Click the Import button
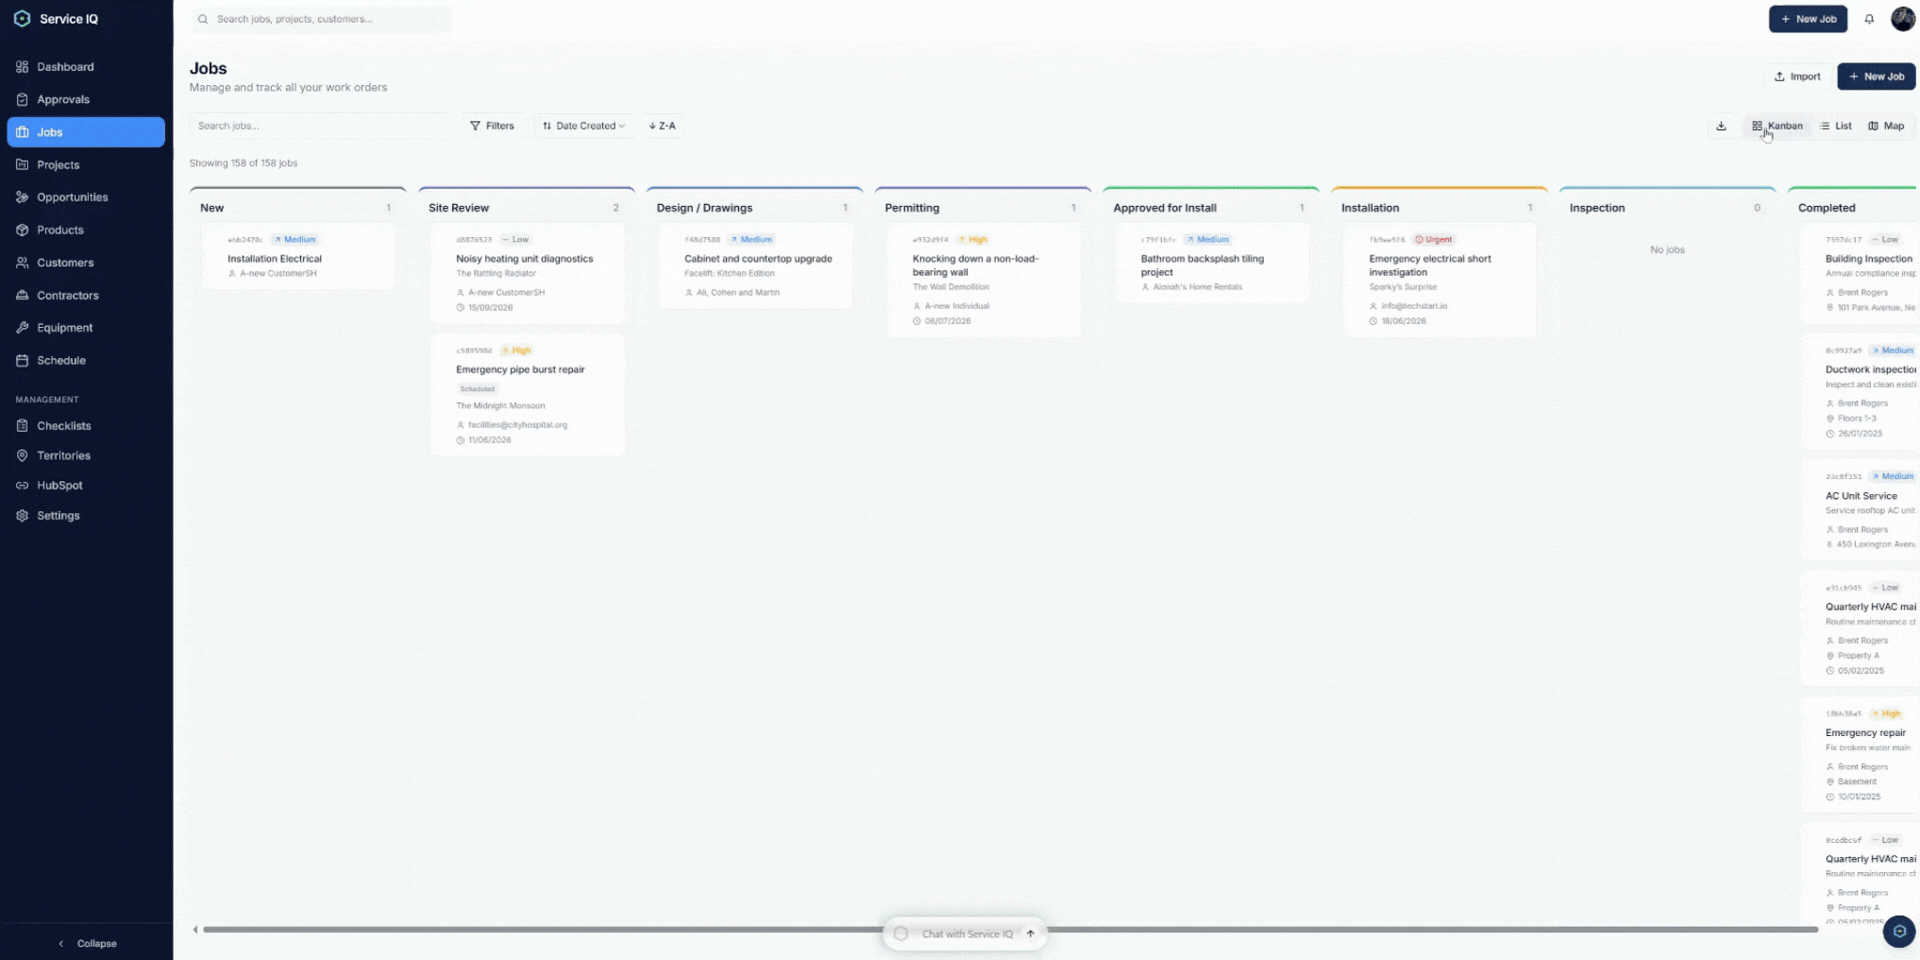This screenshot has width=1920, height=960. coord(1797,76)
